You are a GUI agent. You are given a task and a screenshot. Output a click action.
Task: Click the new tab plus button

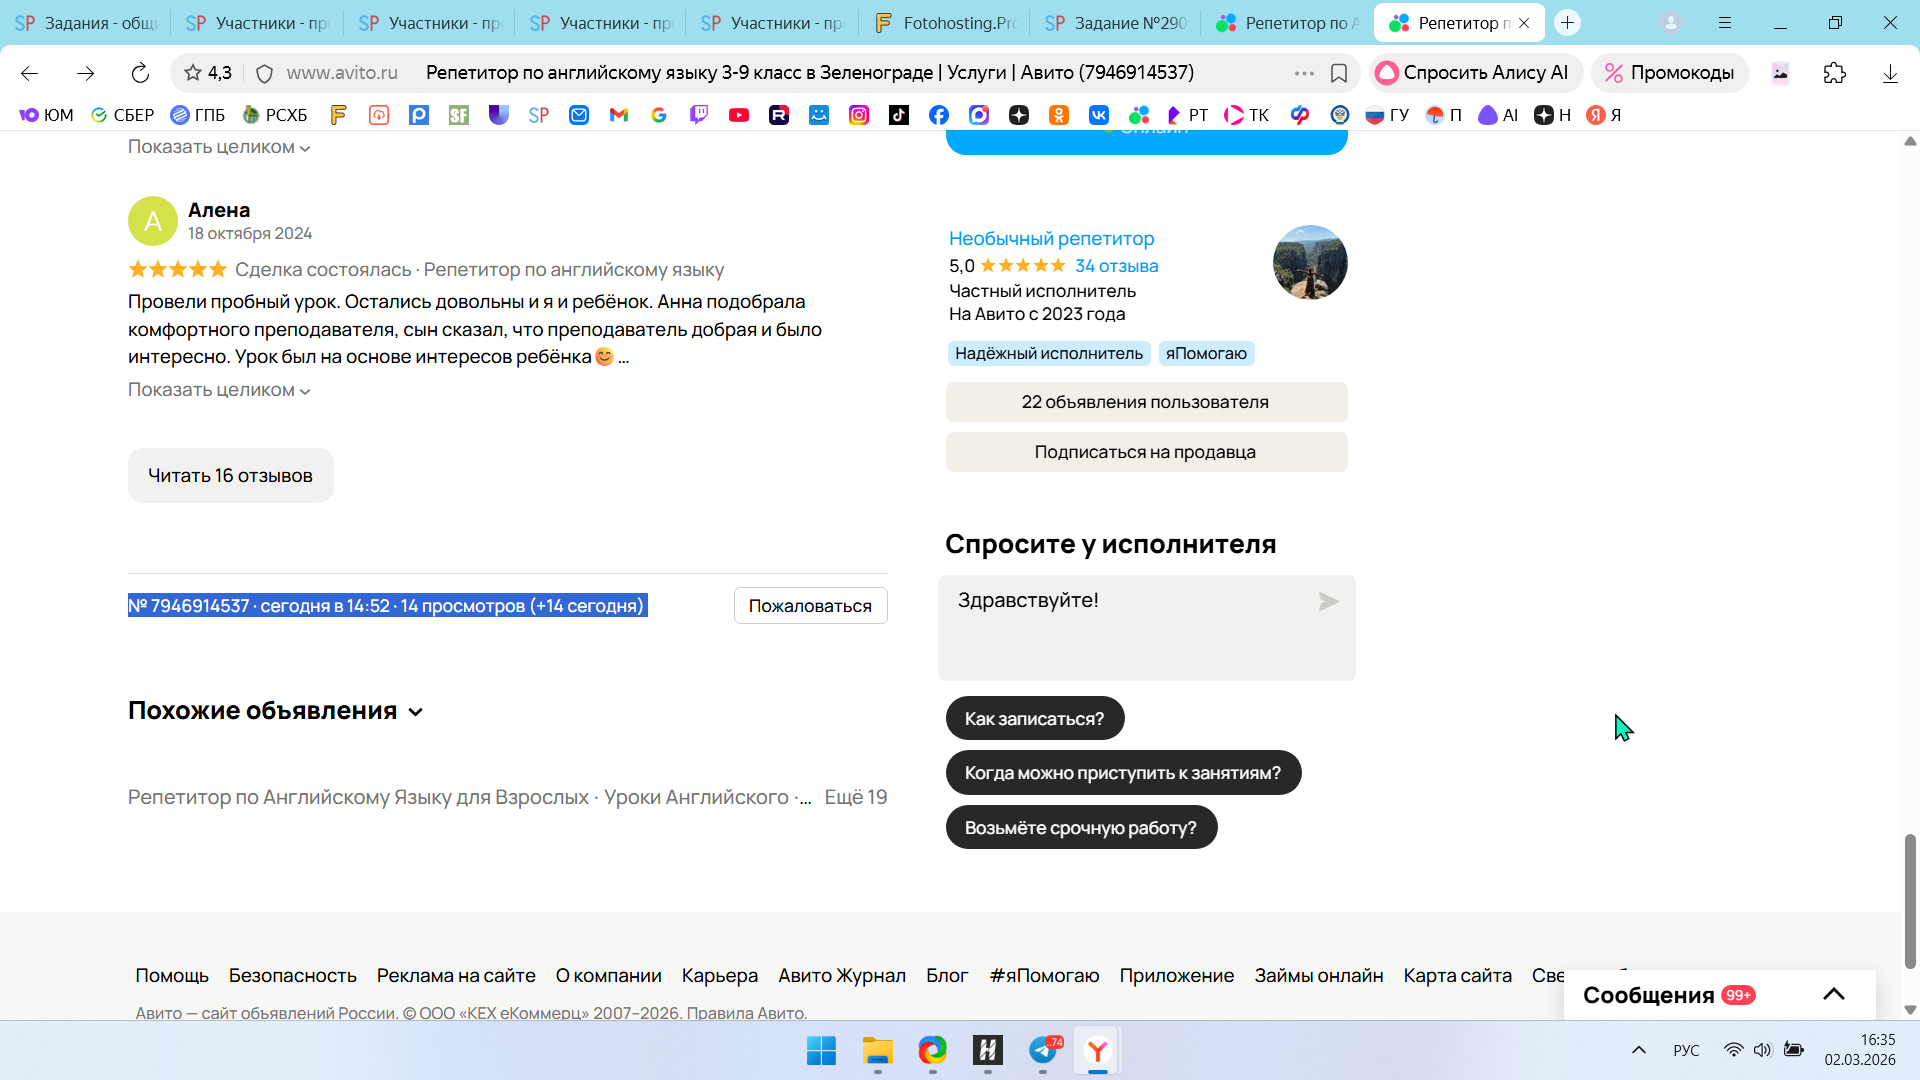[x=1567, y=22]
